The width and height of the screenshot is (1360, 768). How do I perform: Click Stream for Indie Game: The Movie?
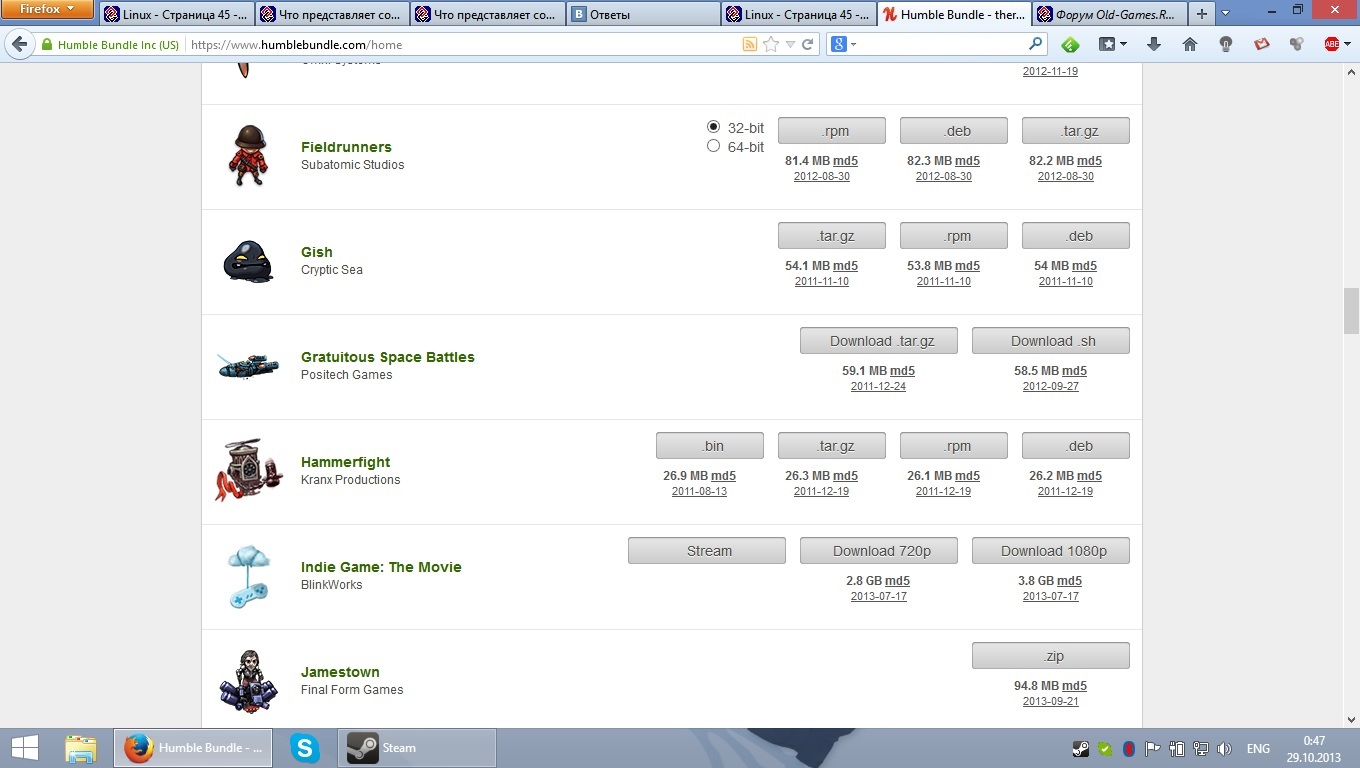click(707, 551)
